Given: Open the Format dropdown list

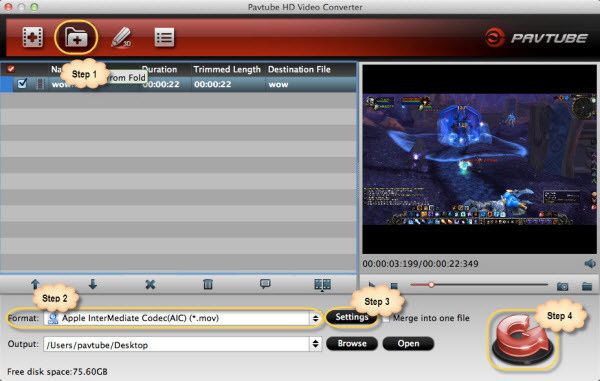Looking at the screenshot, I should (x=315, y=318).
